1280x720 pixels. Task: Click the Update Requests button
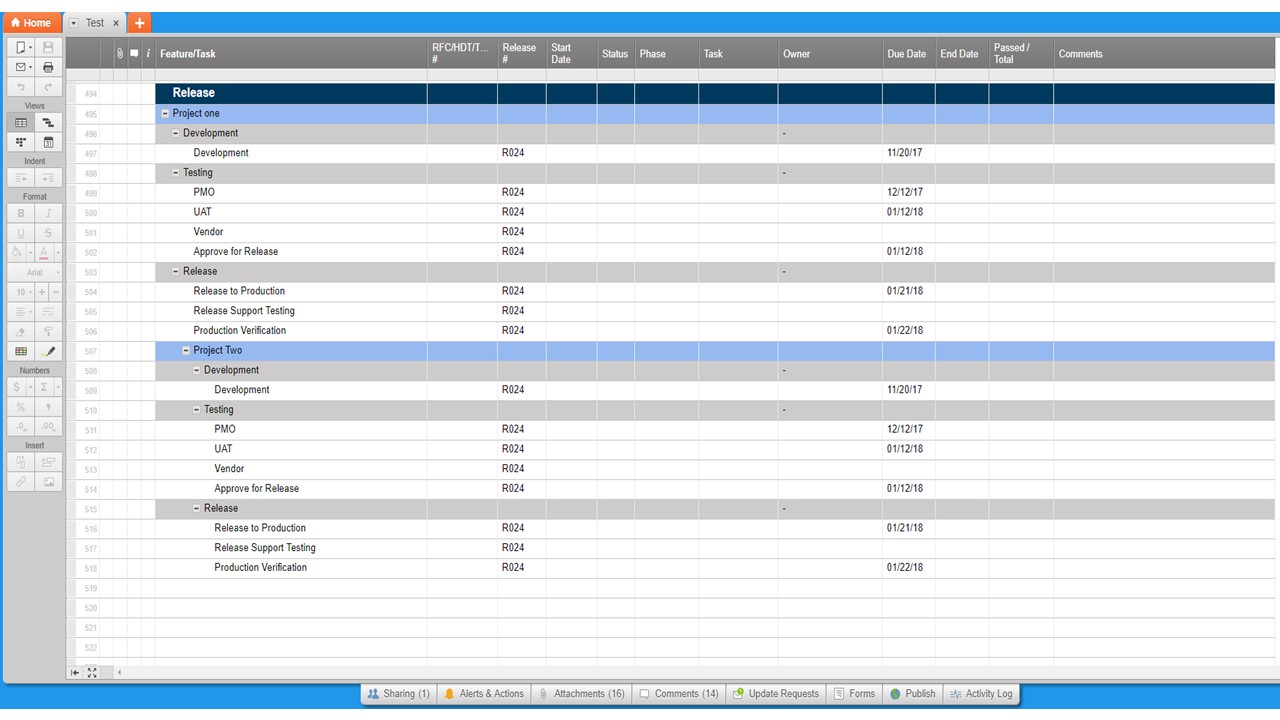(776, 694)
